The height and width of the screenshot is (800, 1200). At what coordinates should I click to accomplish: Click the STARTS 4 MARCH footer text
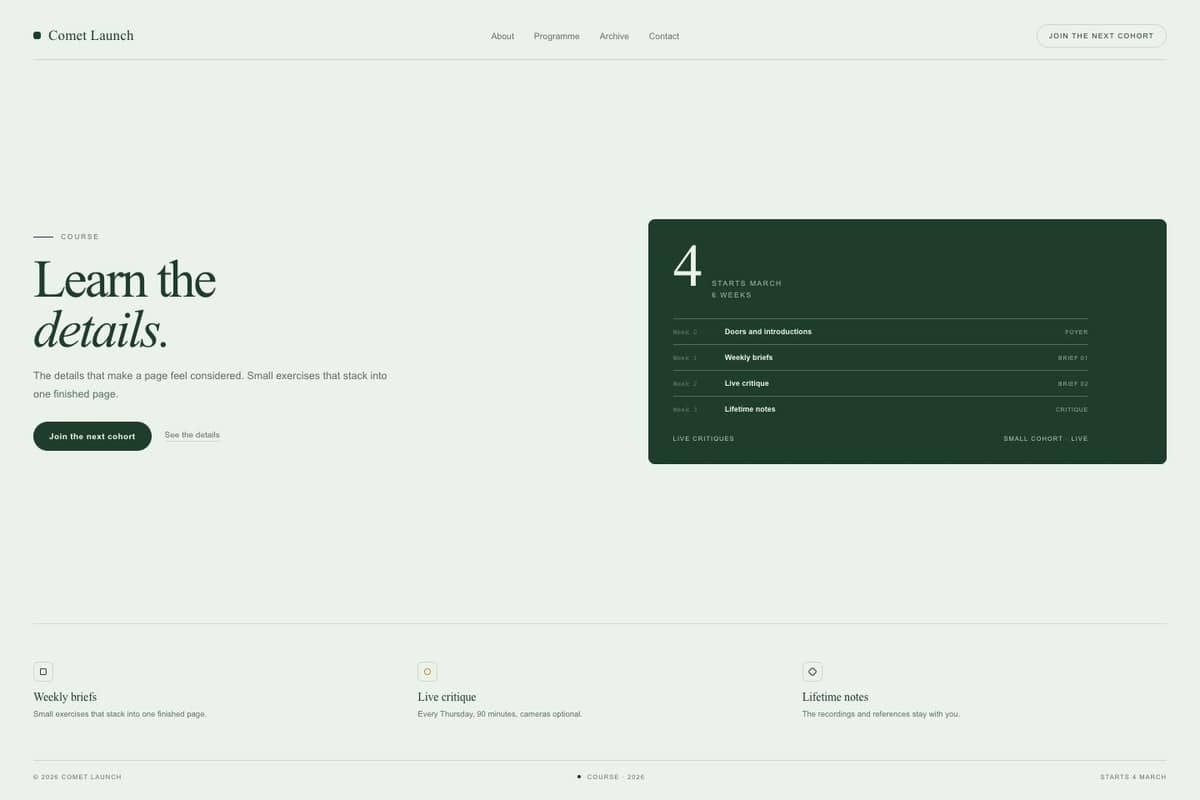[1133, 777]
